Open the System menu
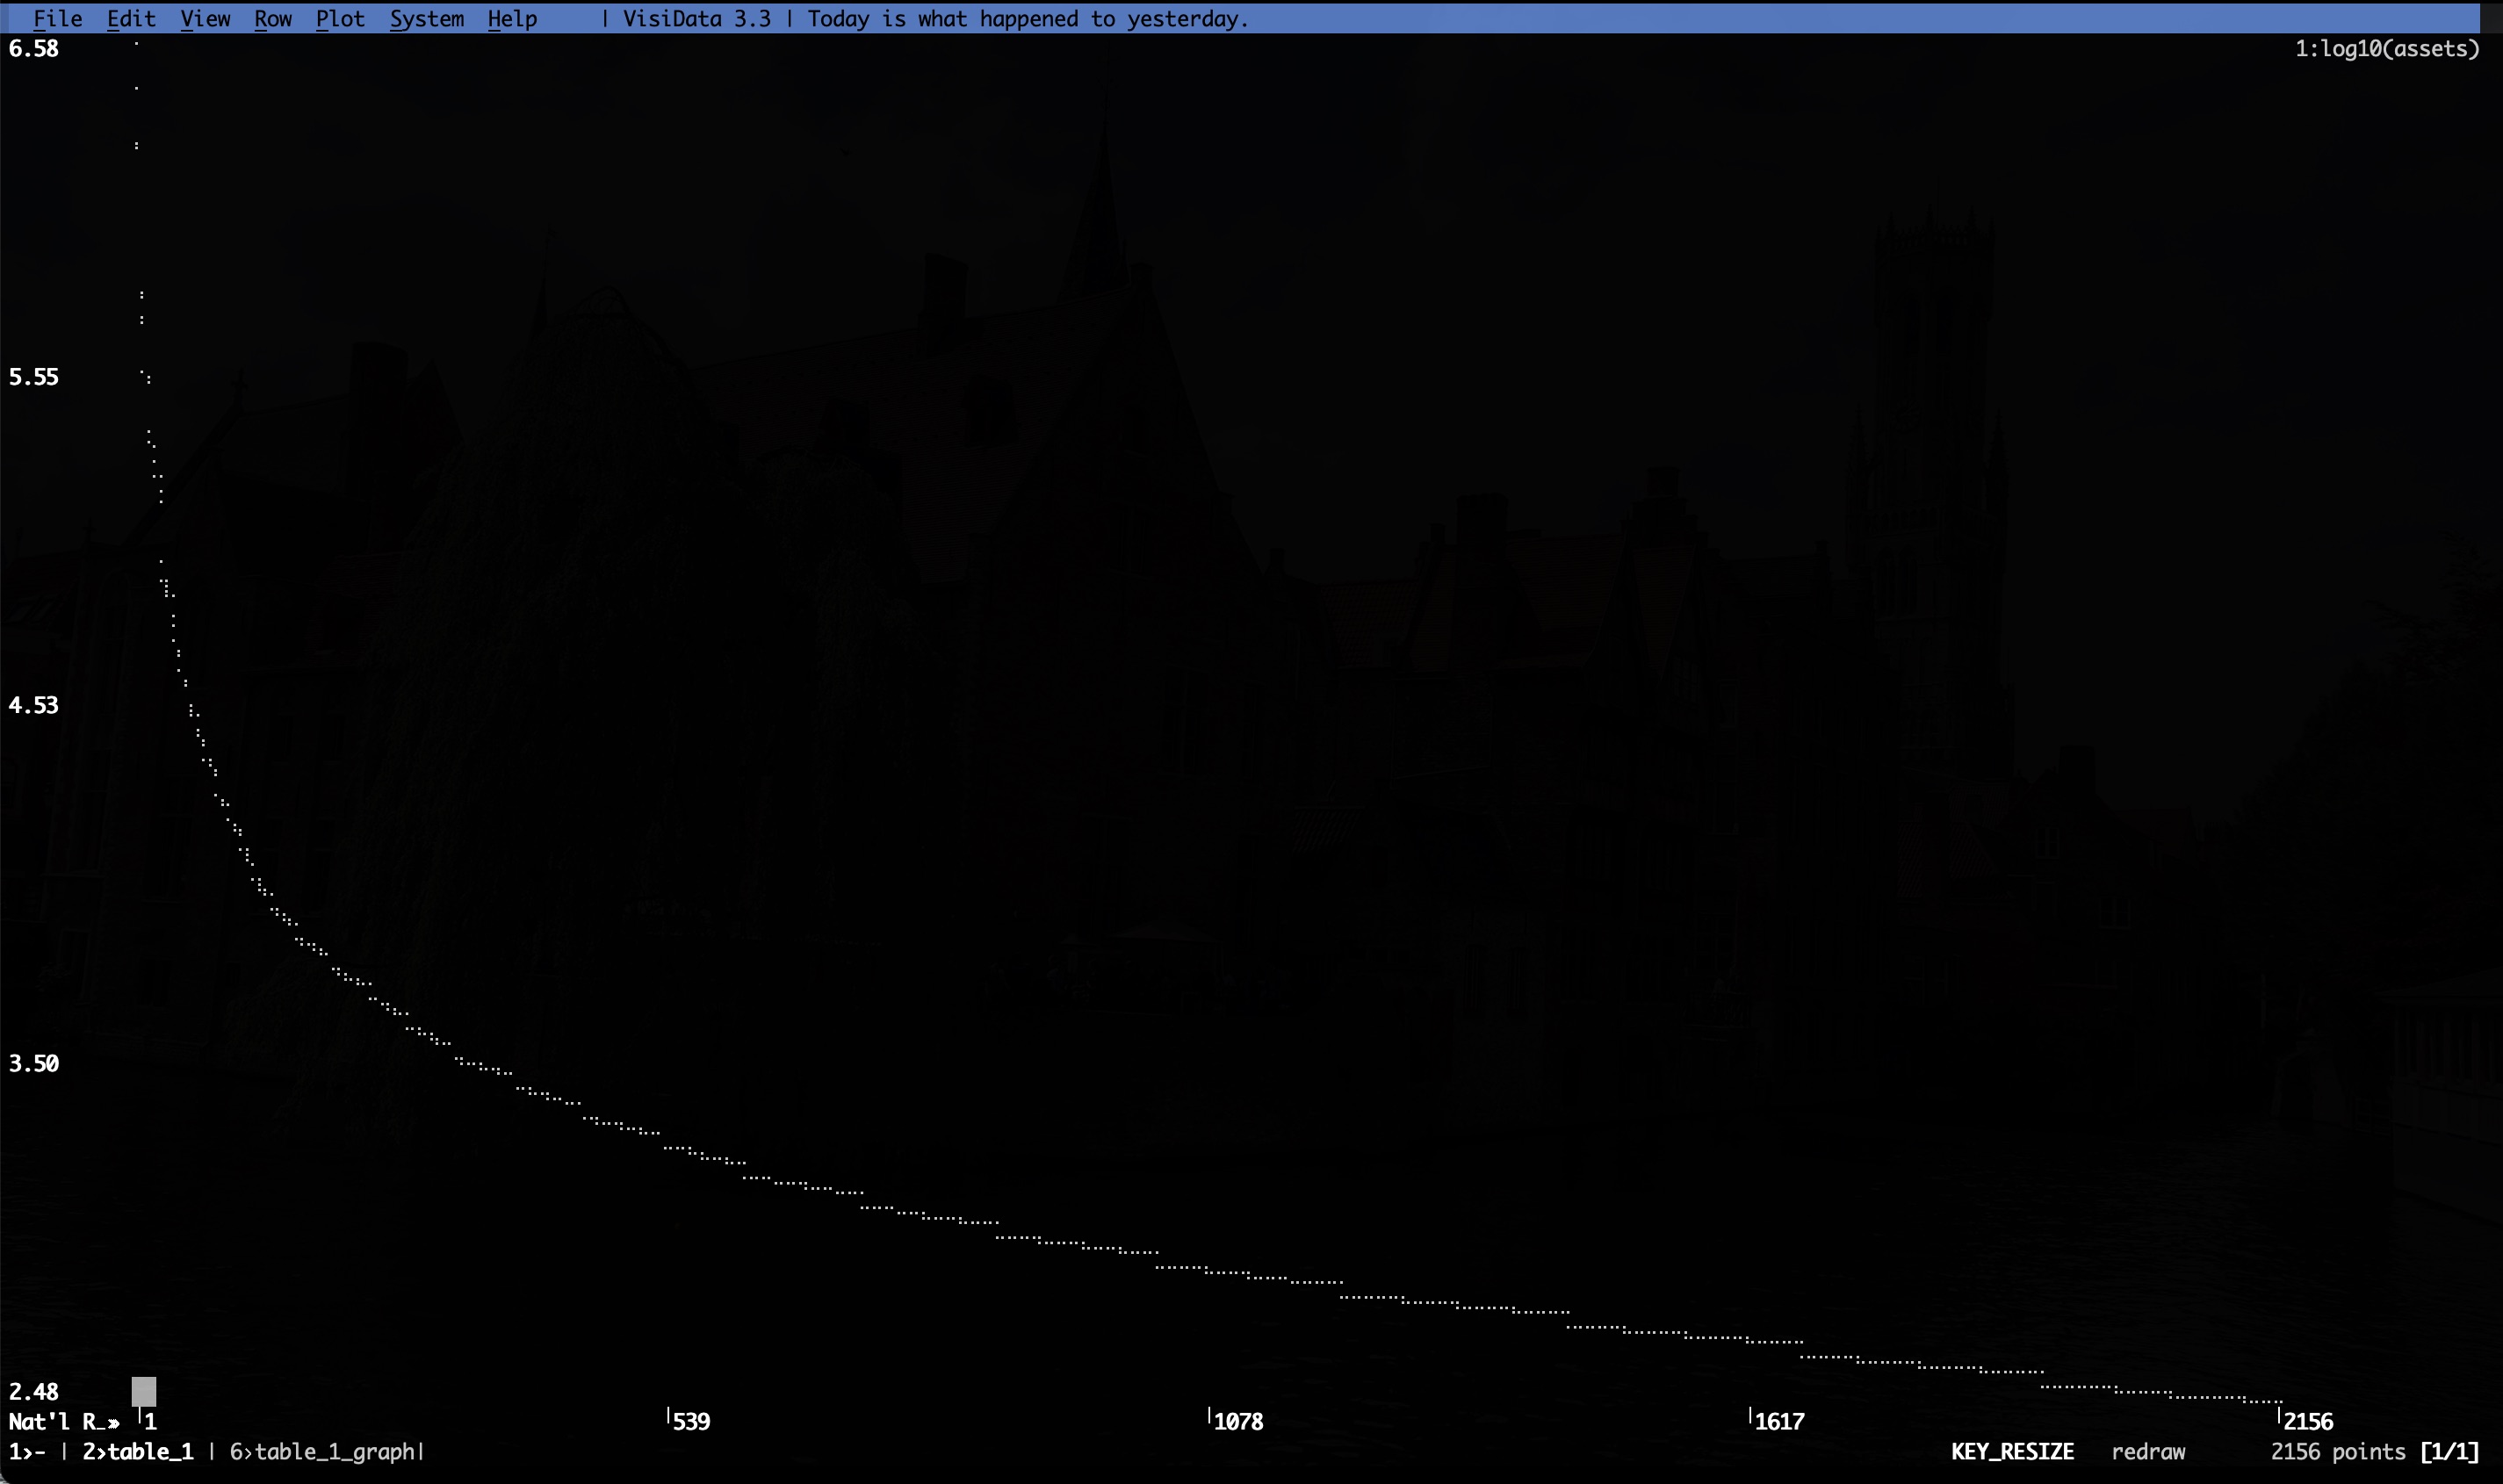Screen dimensions: 2503x1484 [x=427, y=18]
